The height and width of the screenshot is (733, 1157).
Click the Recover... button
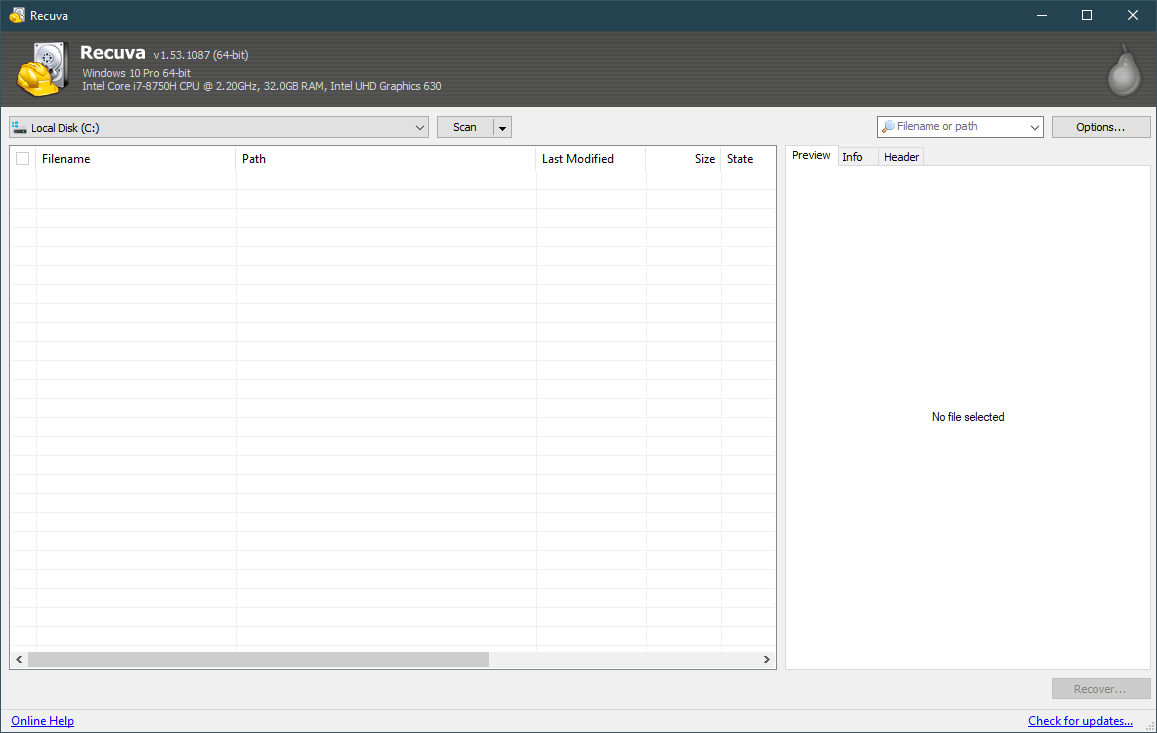point(1101,689)
